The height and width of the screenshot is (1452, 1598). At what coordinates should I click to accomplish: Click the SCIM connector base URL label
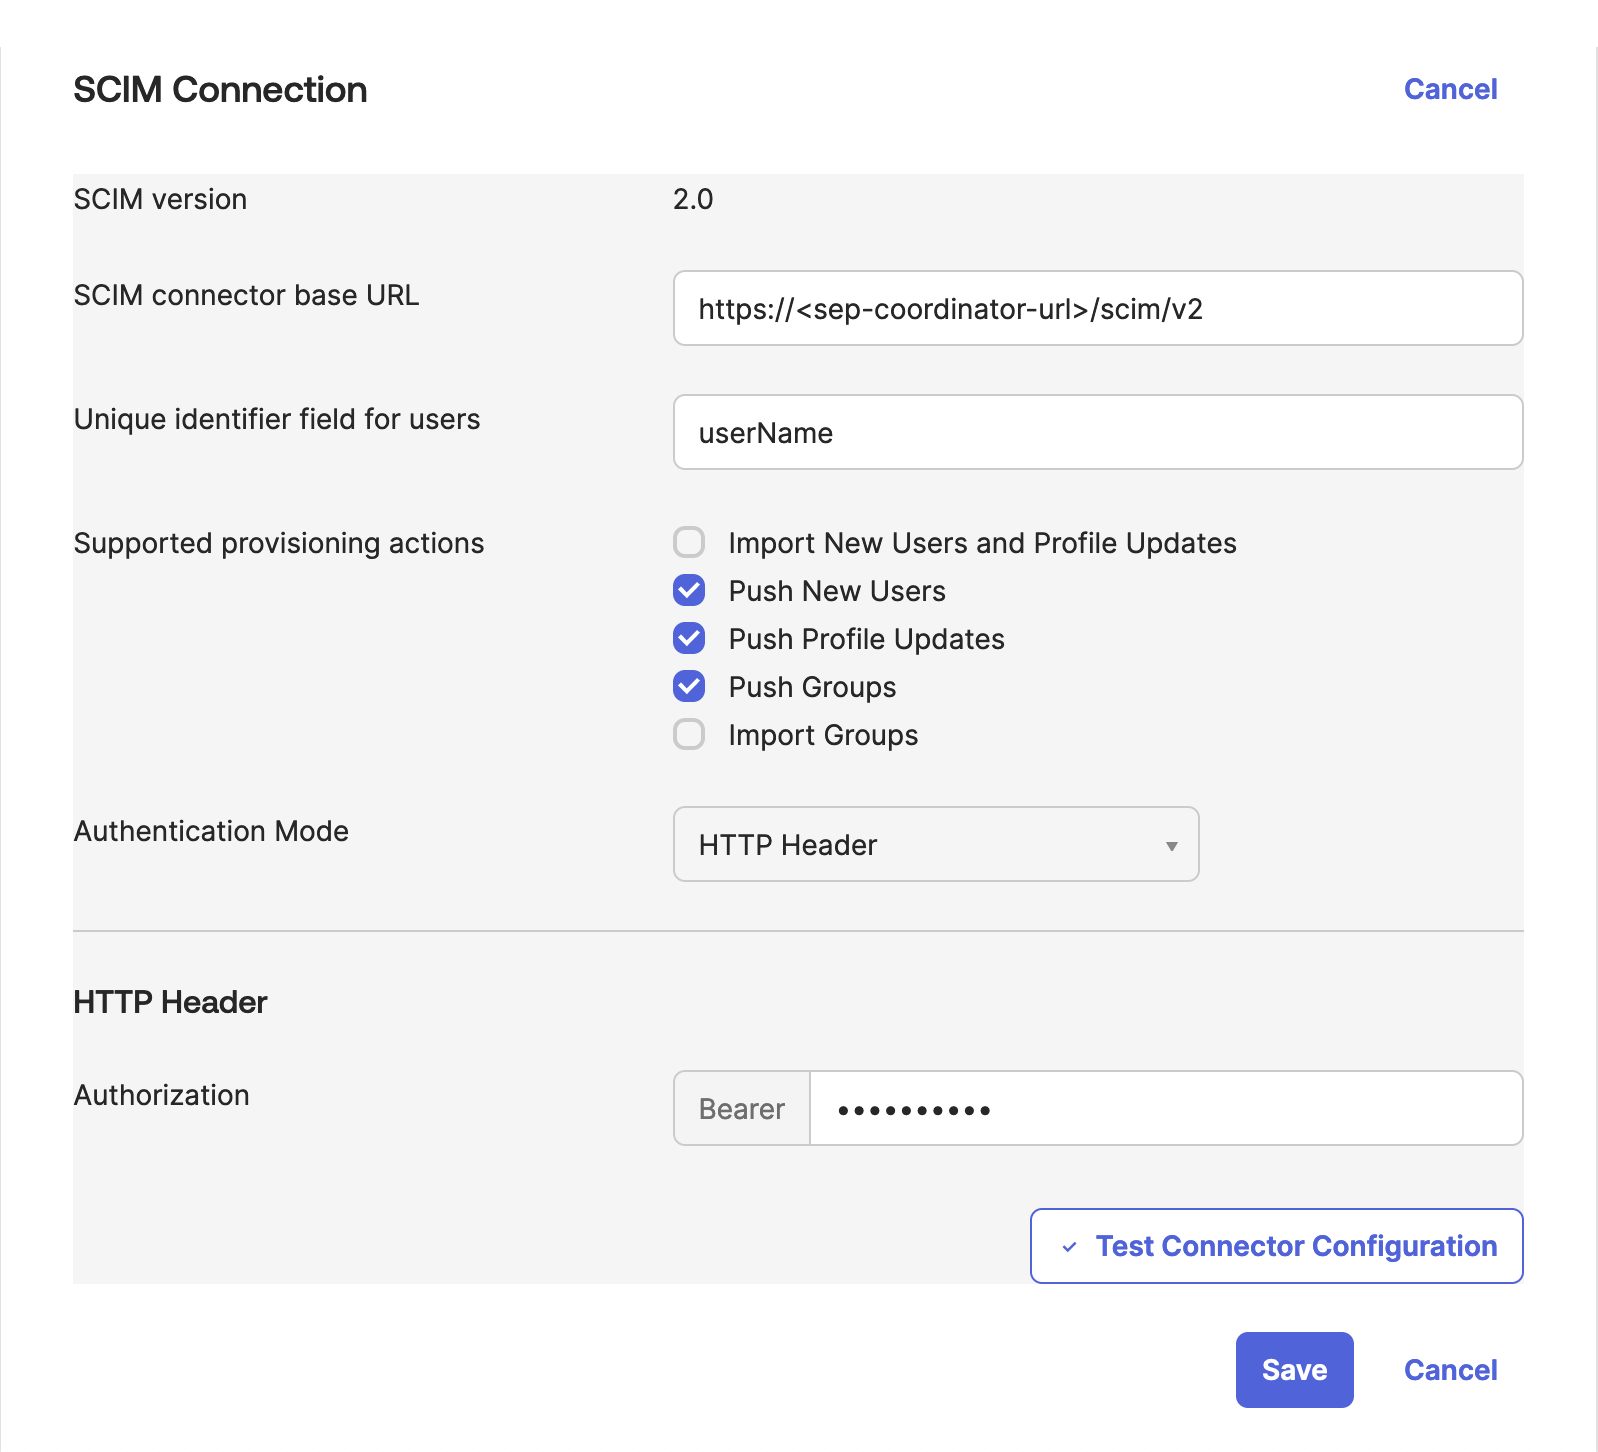[246, 295]
